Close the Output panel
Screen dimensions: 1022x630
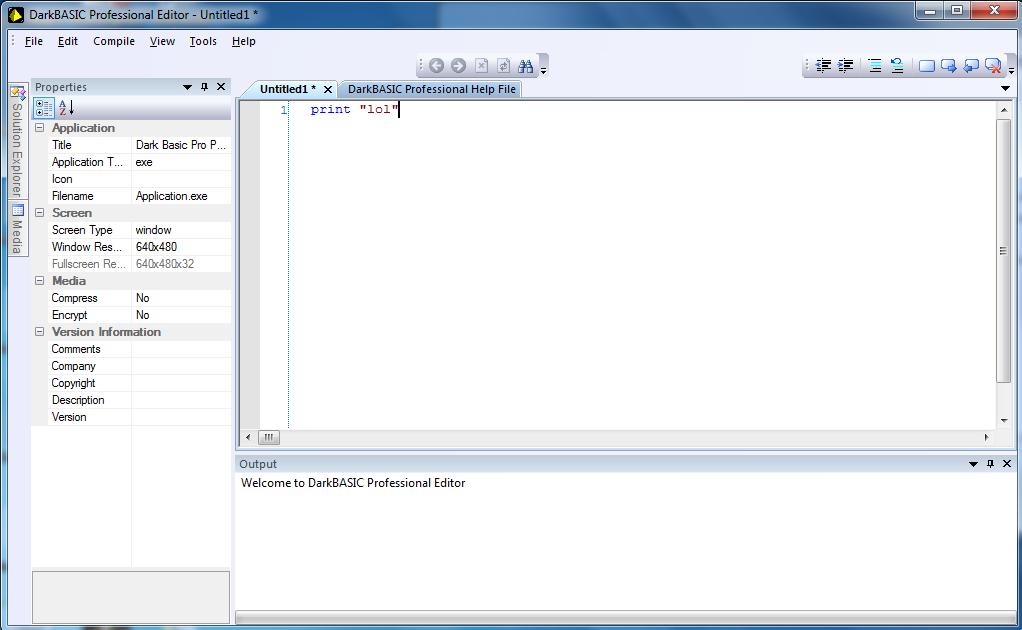(x=1007, y=464)
